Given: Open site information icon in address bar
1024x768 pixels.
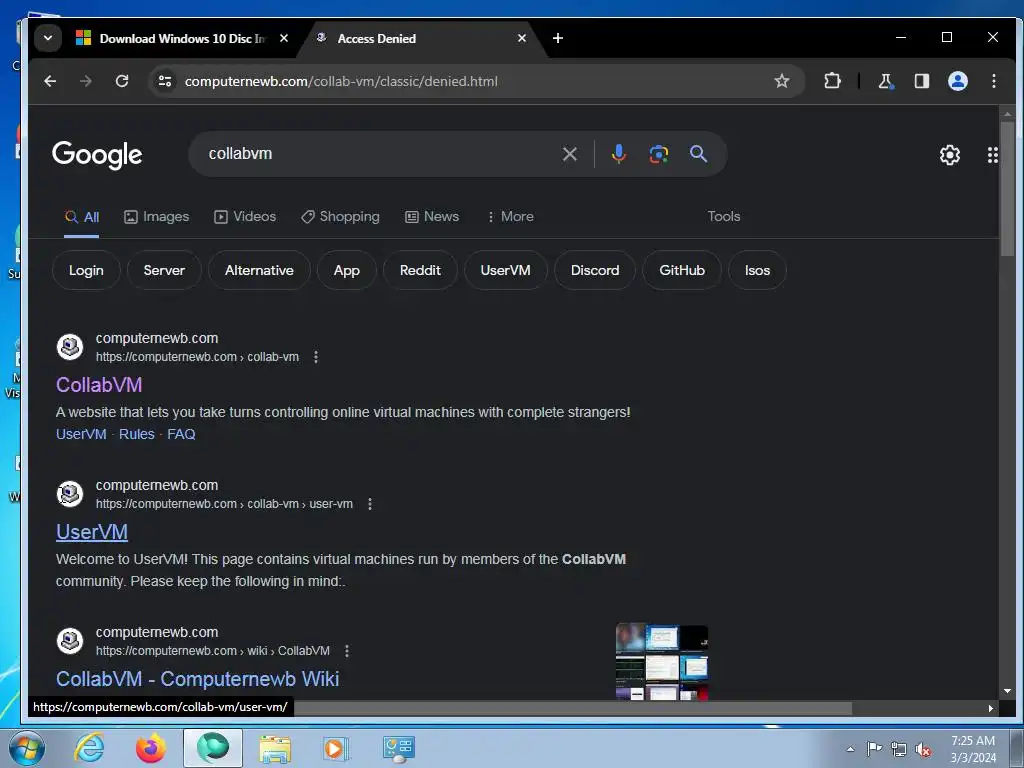Looking at the screenshot, I should [165, 81].
